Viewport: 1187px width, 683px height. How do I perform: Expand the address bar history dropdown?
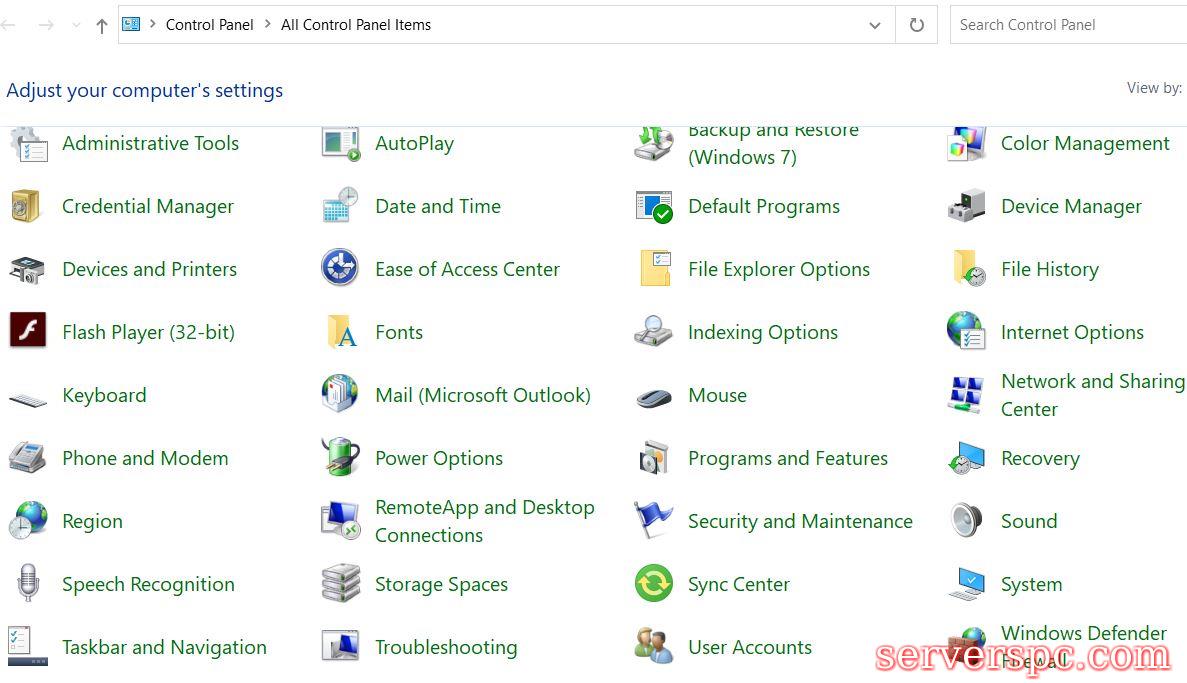pos(875,25)
